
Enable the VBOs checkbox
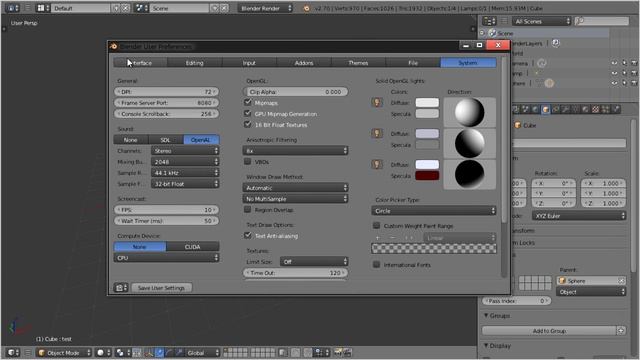[x=248, y=161]
